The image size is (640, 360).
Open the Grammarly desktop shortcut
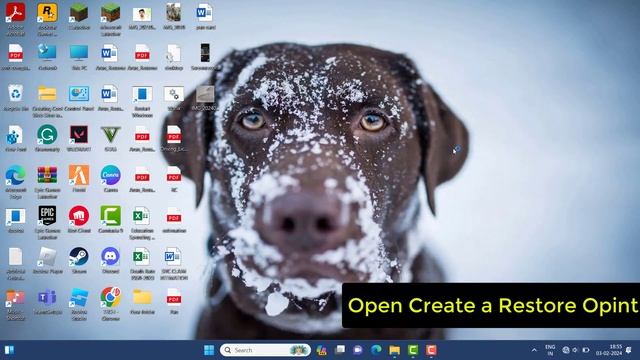(x=47, y=135)
